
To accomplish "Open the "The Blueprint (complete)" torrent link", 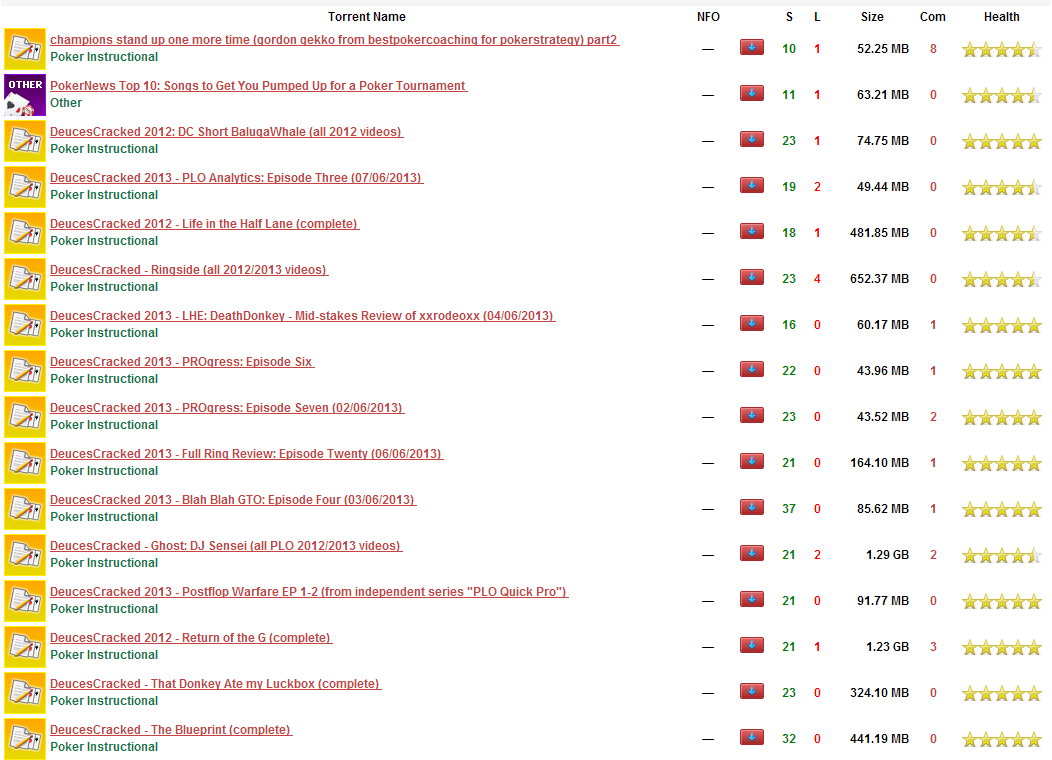I will (171, 730).
